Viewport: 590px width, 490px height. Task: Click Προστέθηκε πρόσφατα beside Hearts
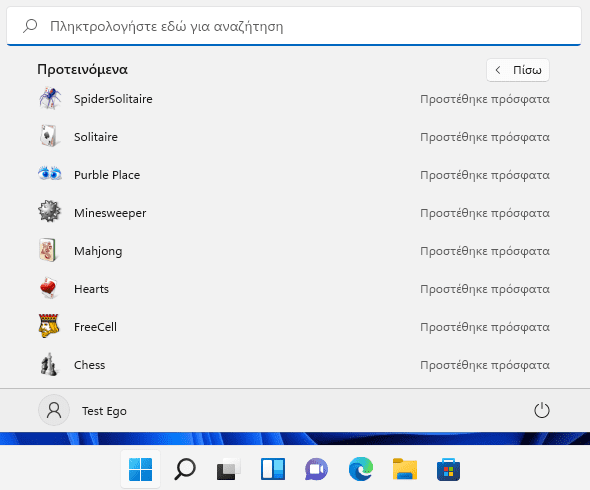click(485, 289)
